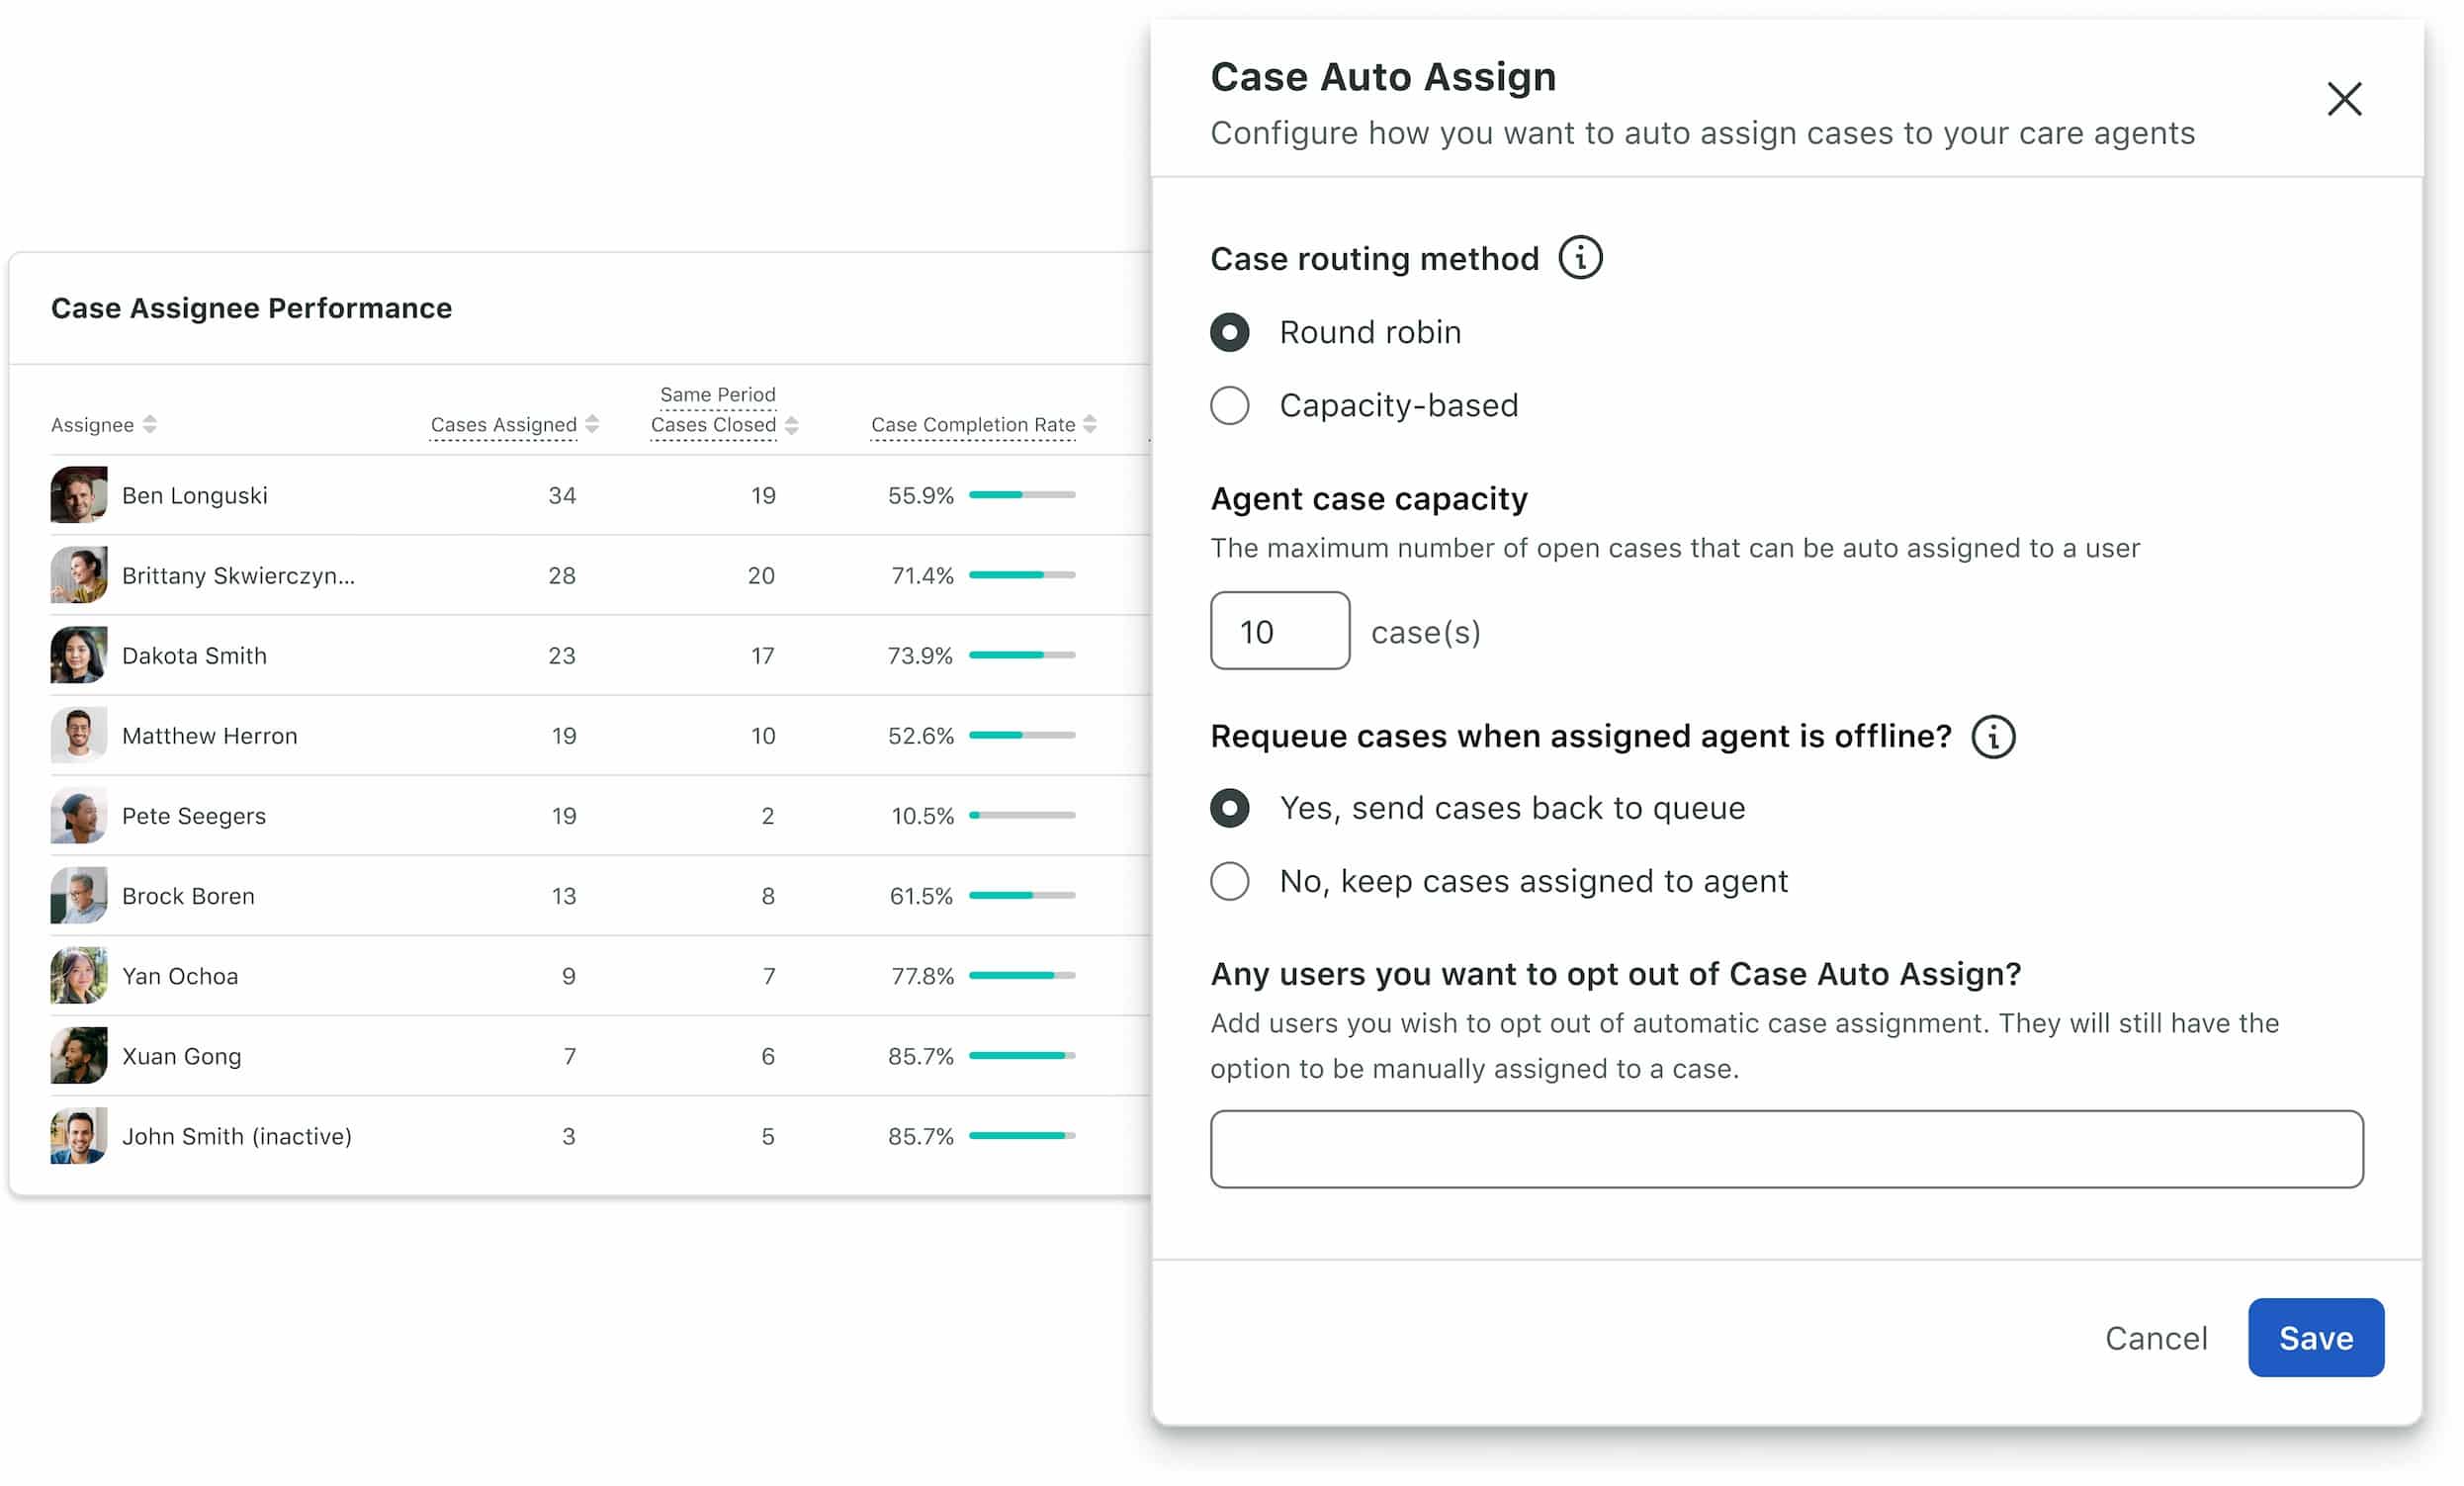
Task: Edit the agent case capacity value
Action: coord(1279,631)
